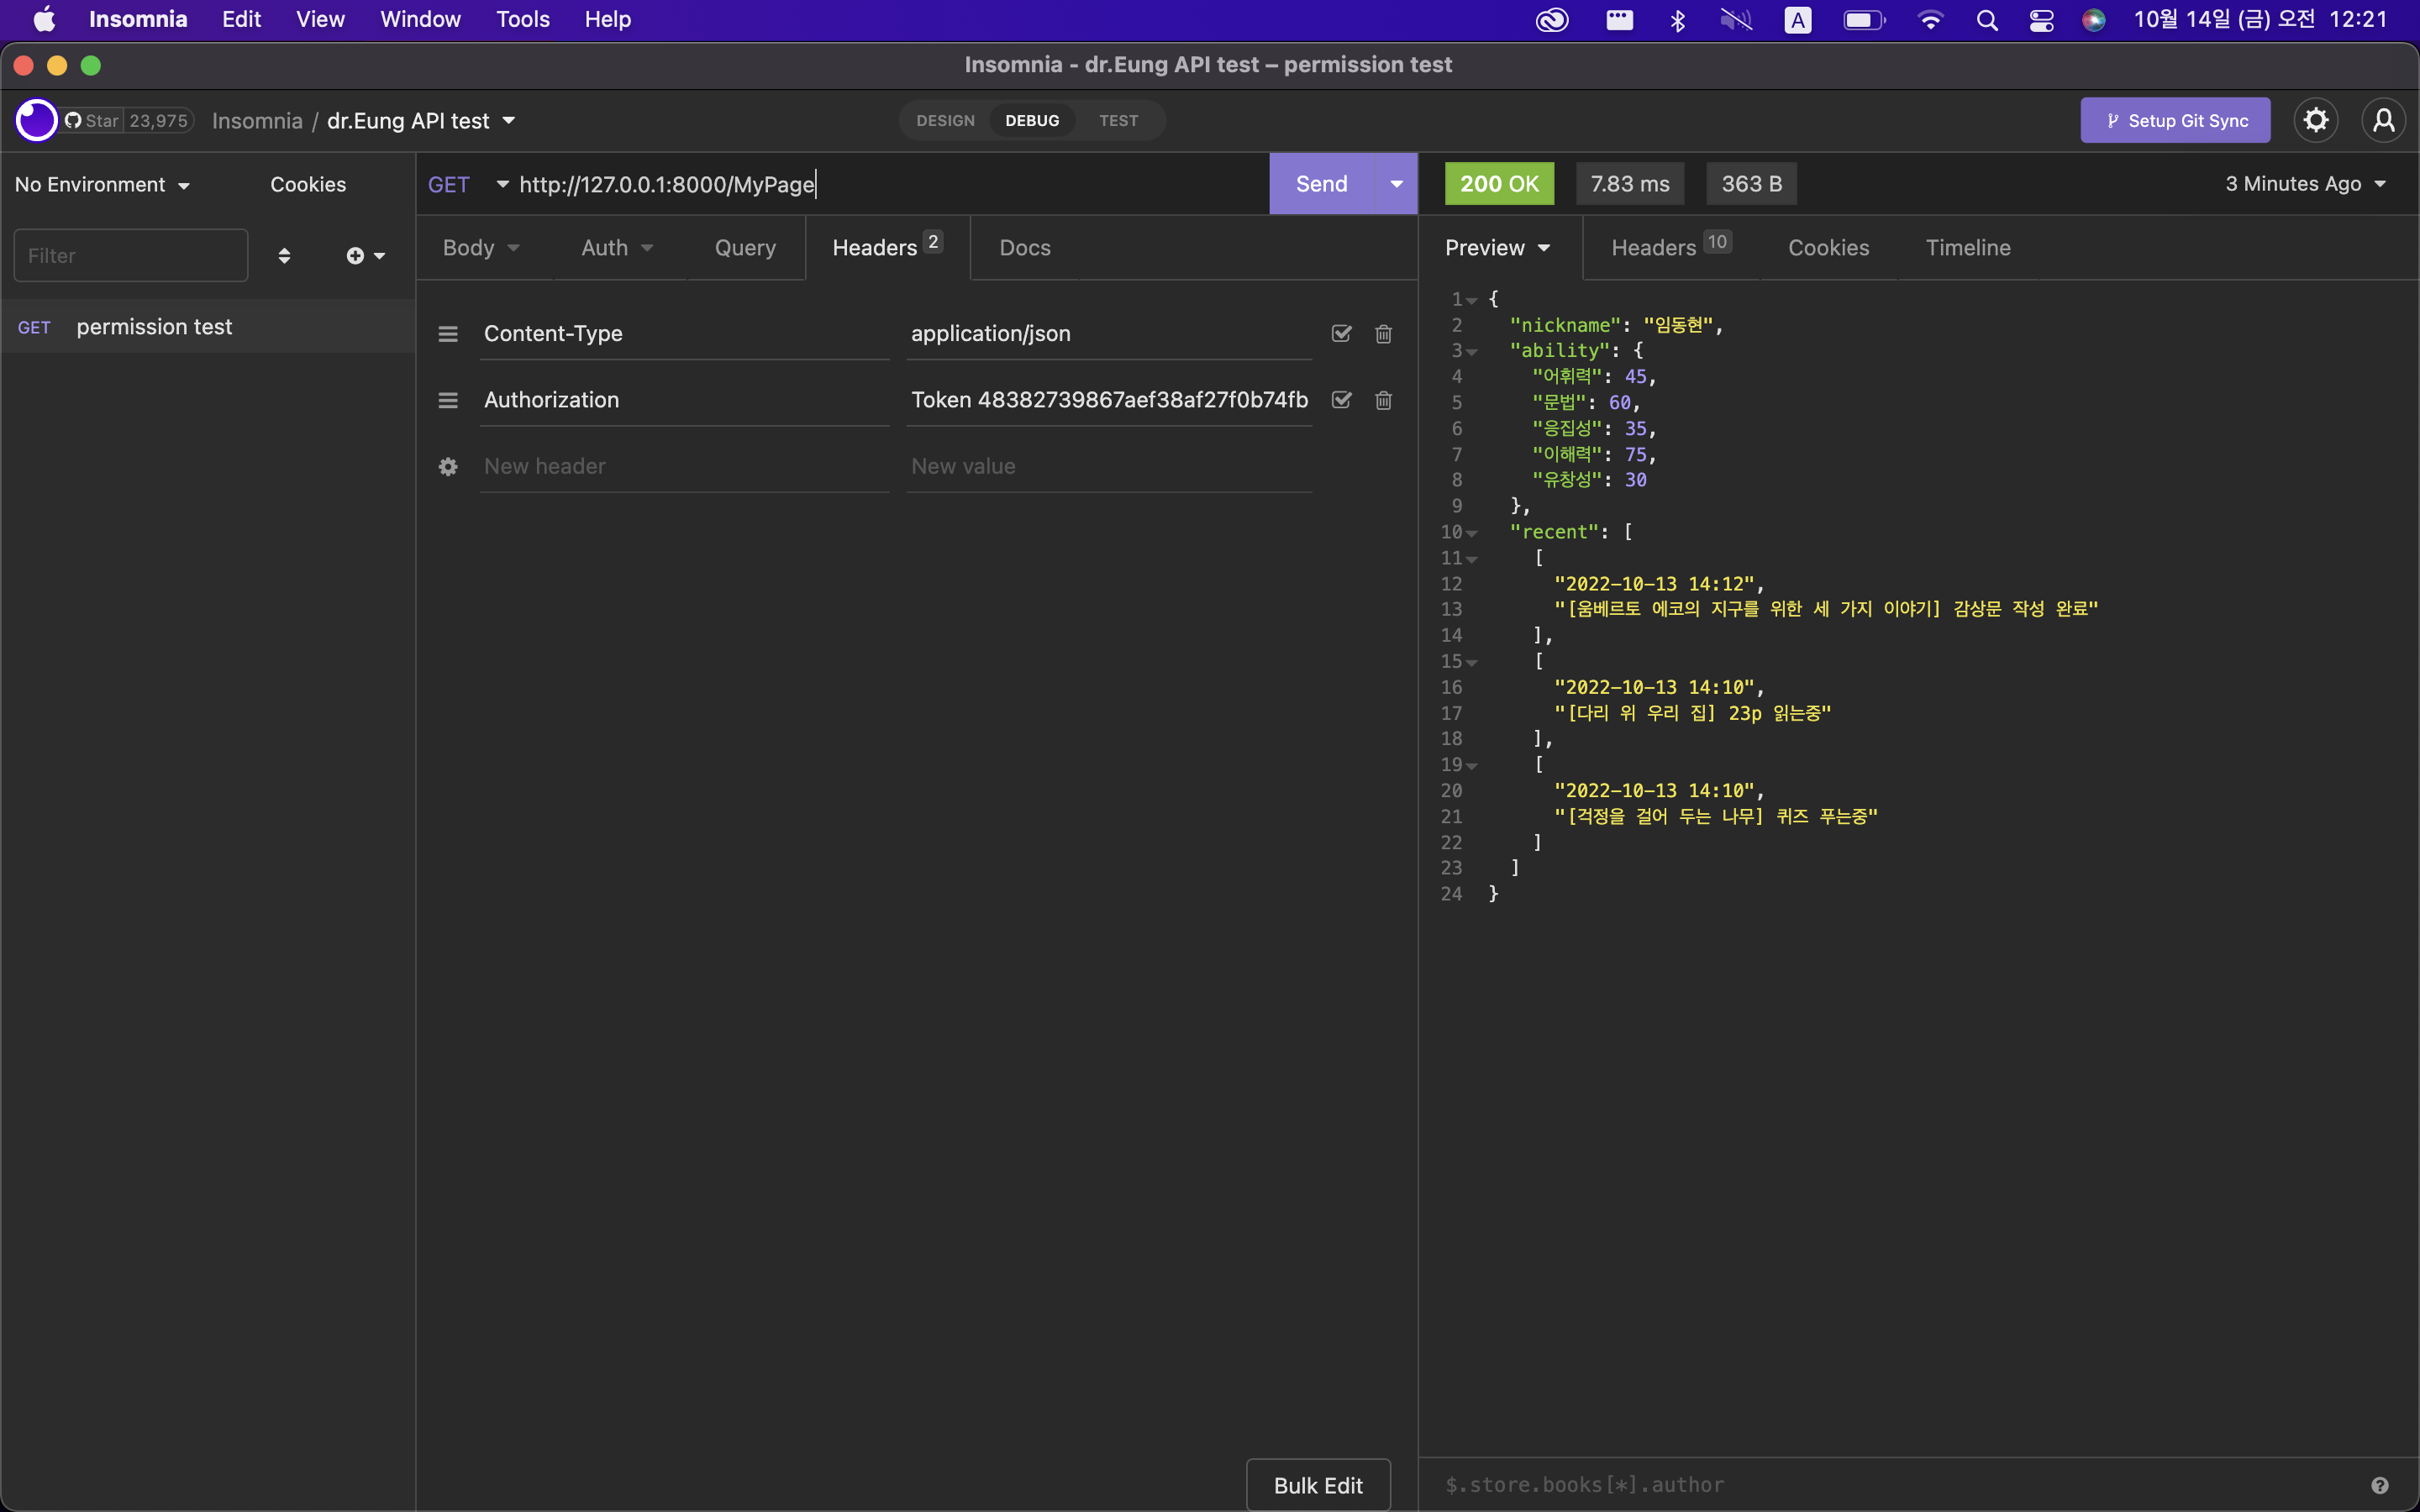The width and height of the screenshot is (2420, 1512).
Task: Collapse the "ability" JSON object on line 3
Action: 1472,351
